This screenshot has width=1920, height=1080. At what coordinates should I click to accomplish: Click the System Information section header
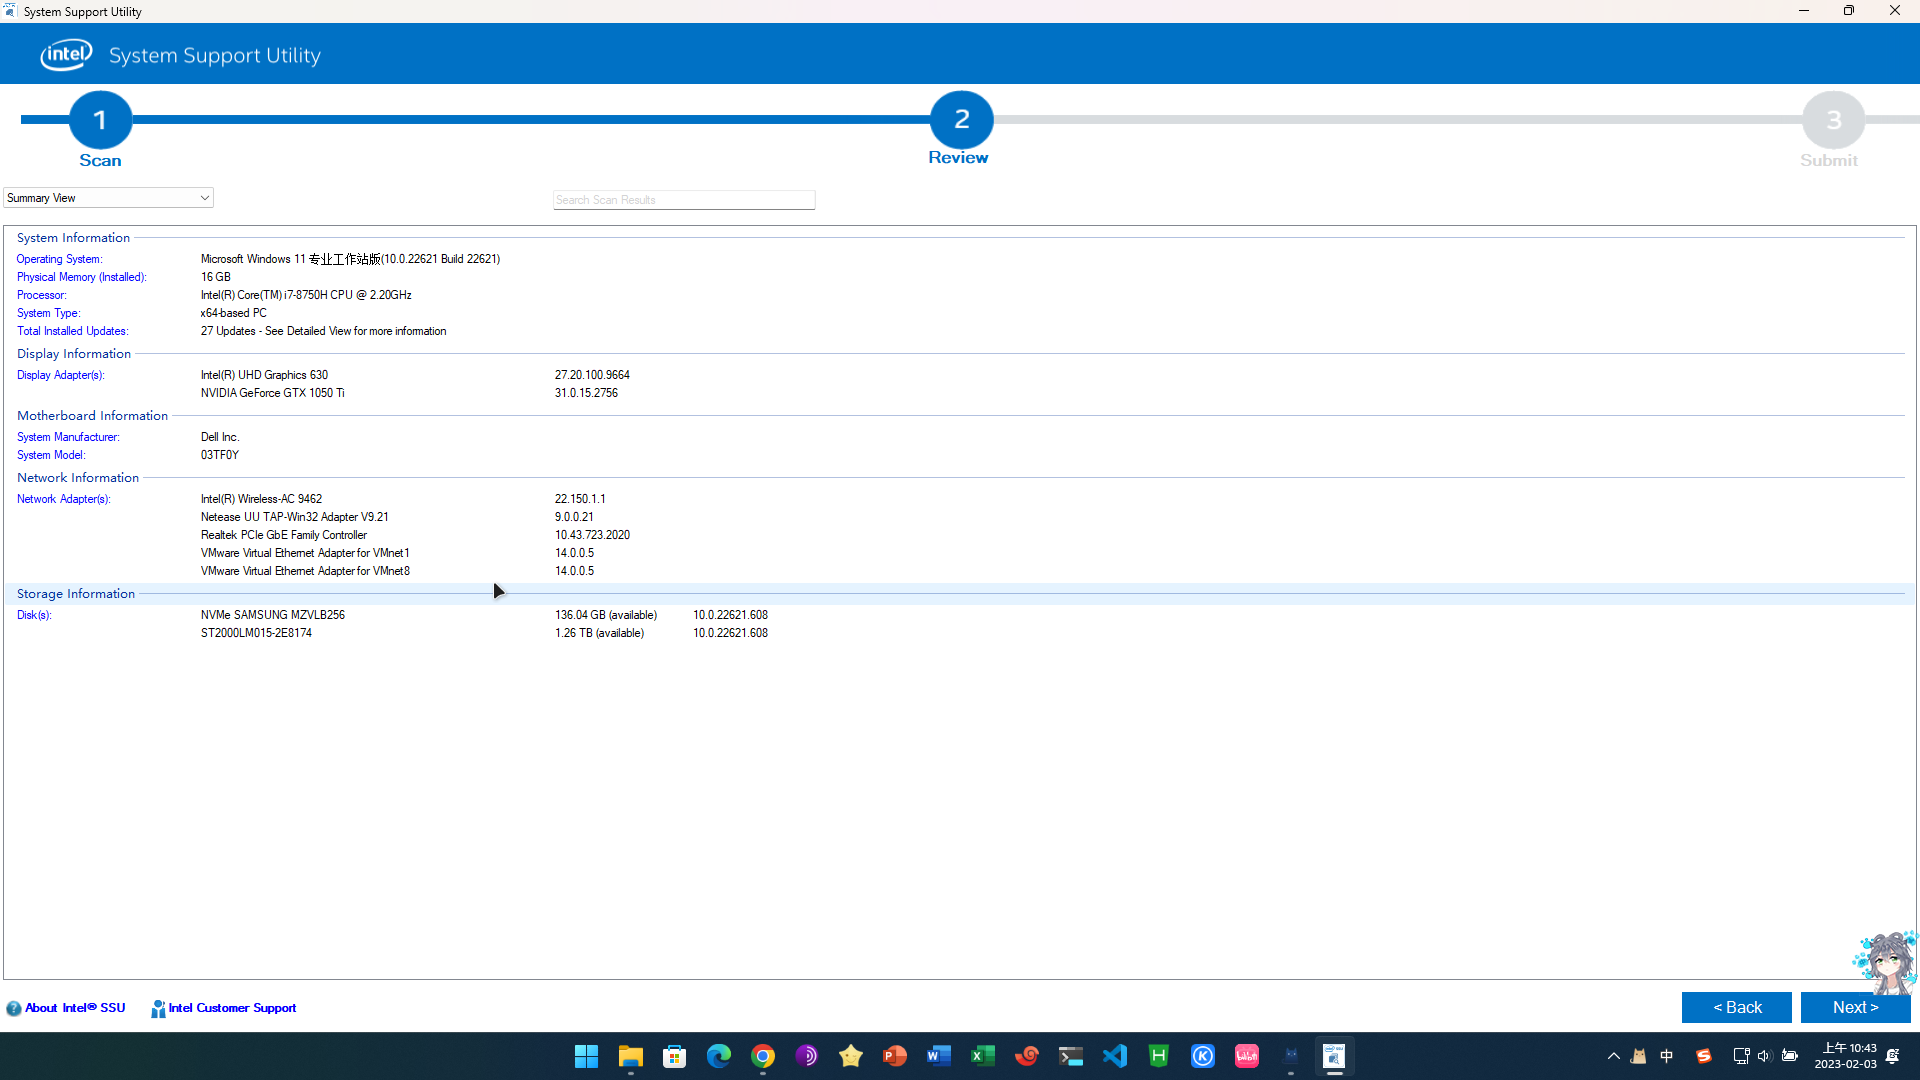click(x=73, y=238)
